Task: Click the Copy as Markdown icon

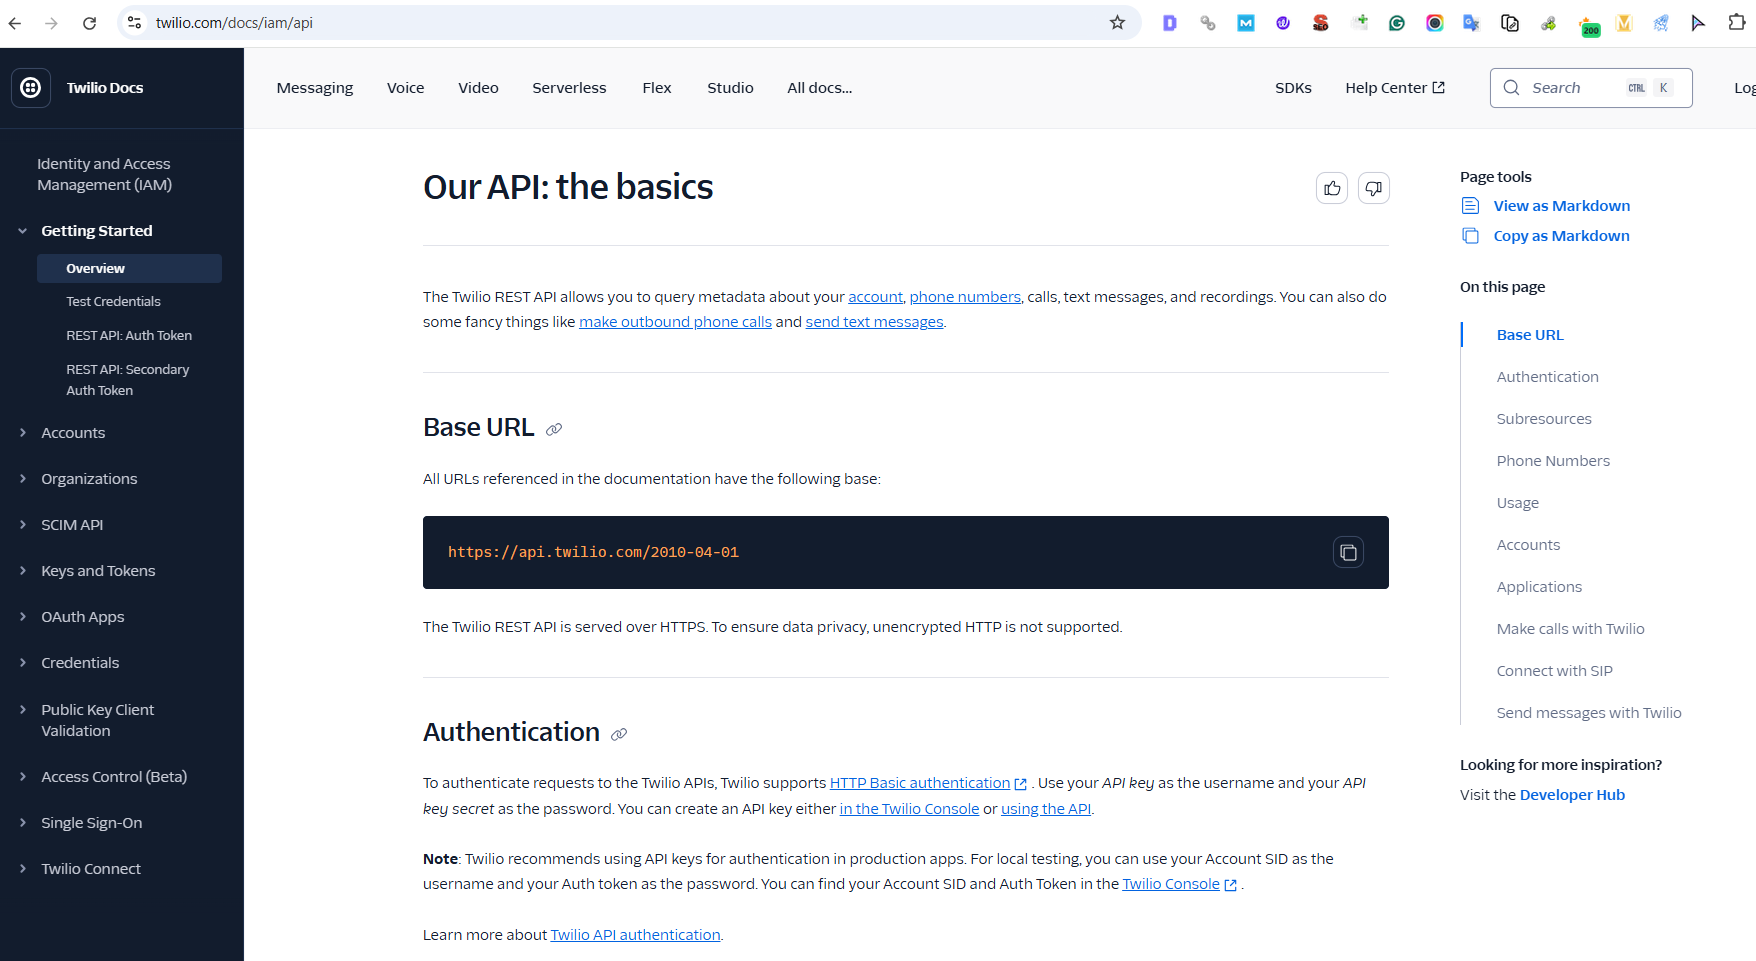Action: (x=1470, y=236)
